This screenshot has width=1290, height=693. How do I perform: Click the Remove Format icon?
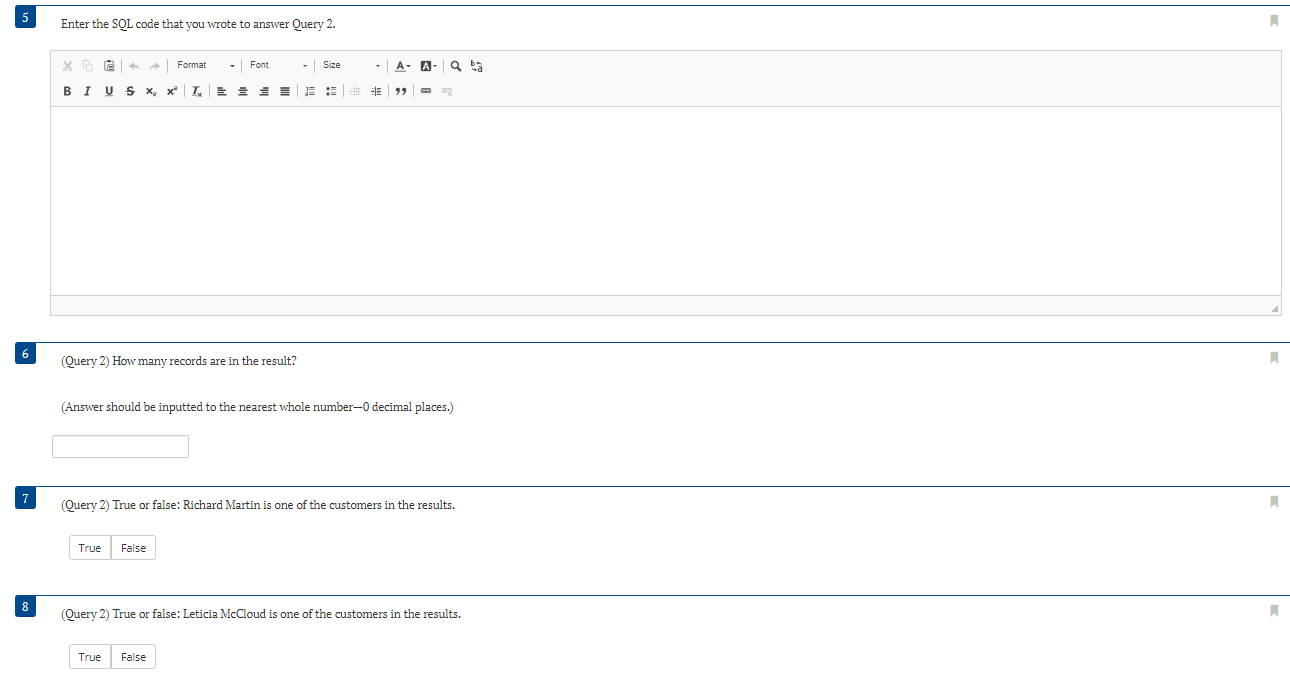(x=197, y=91)
